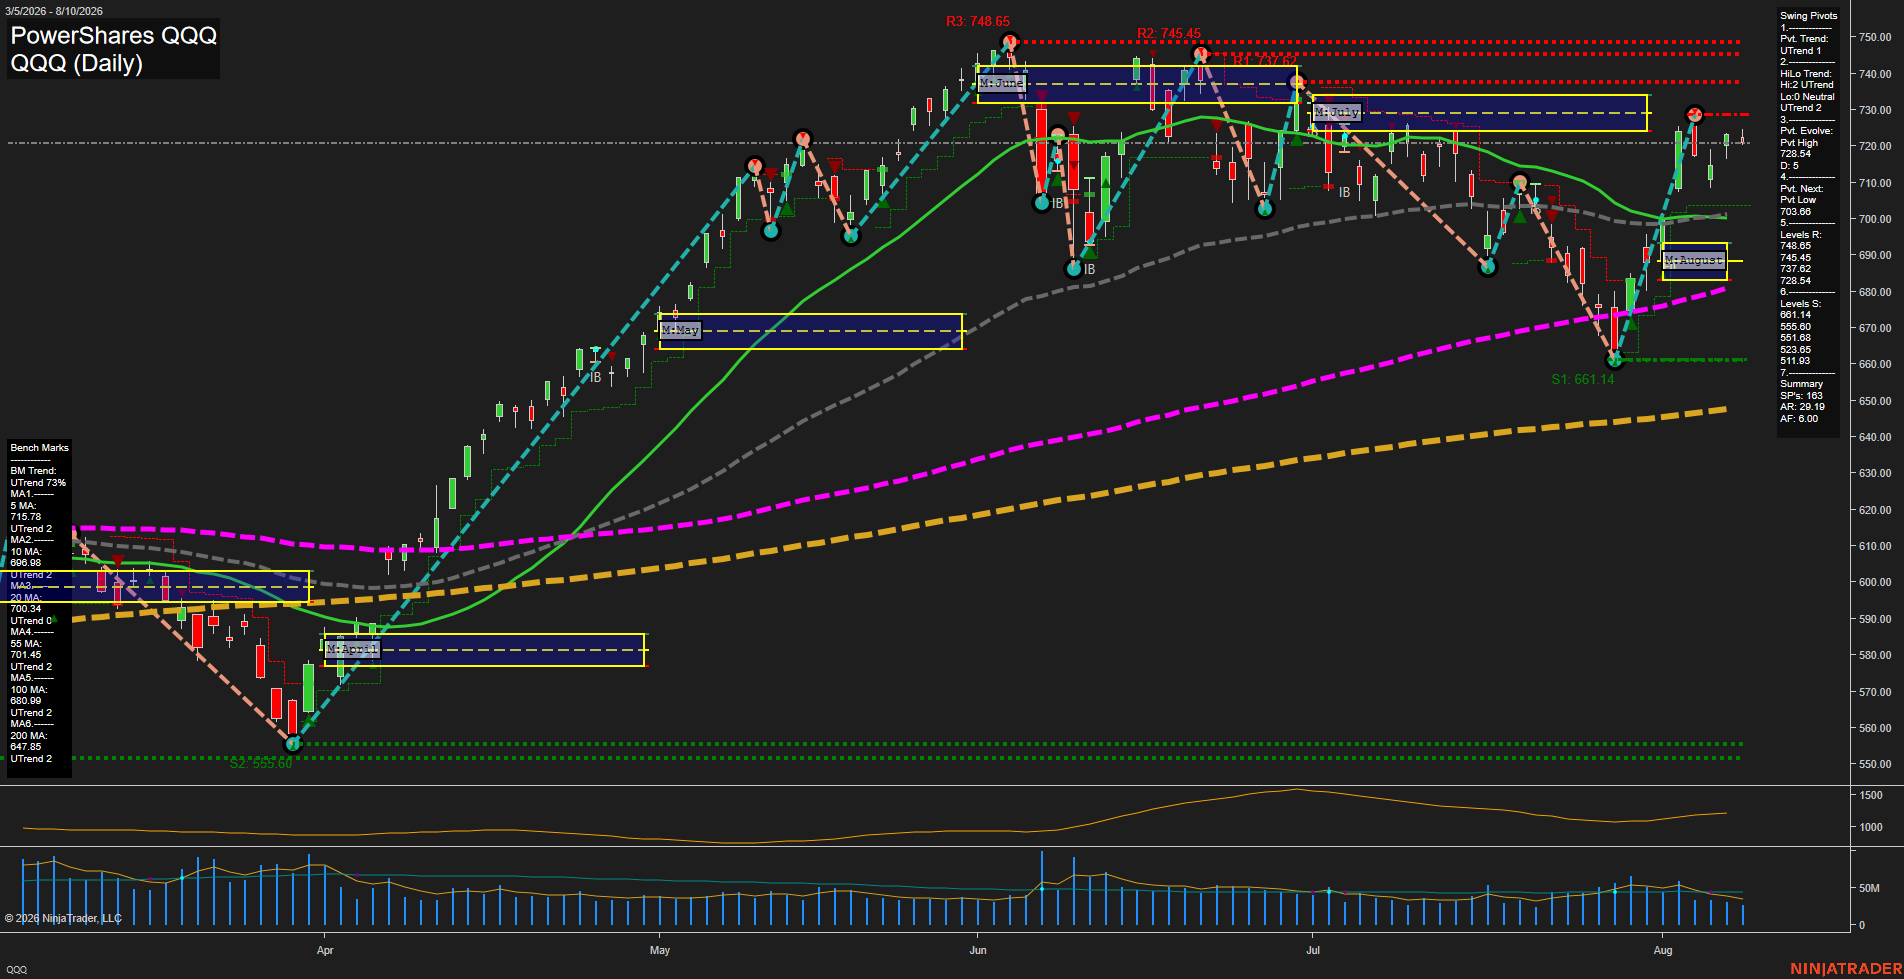
Task: Select swing pivot circle at the S1 661.14 low
Action: pos(1614,359)
